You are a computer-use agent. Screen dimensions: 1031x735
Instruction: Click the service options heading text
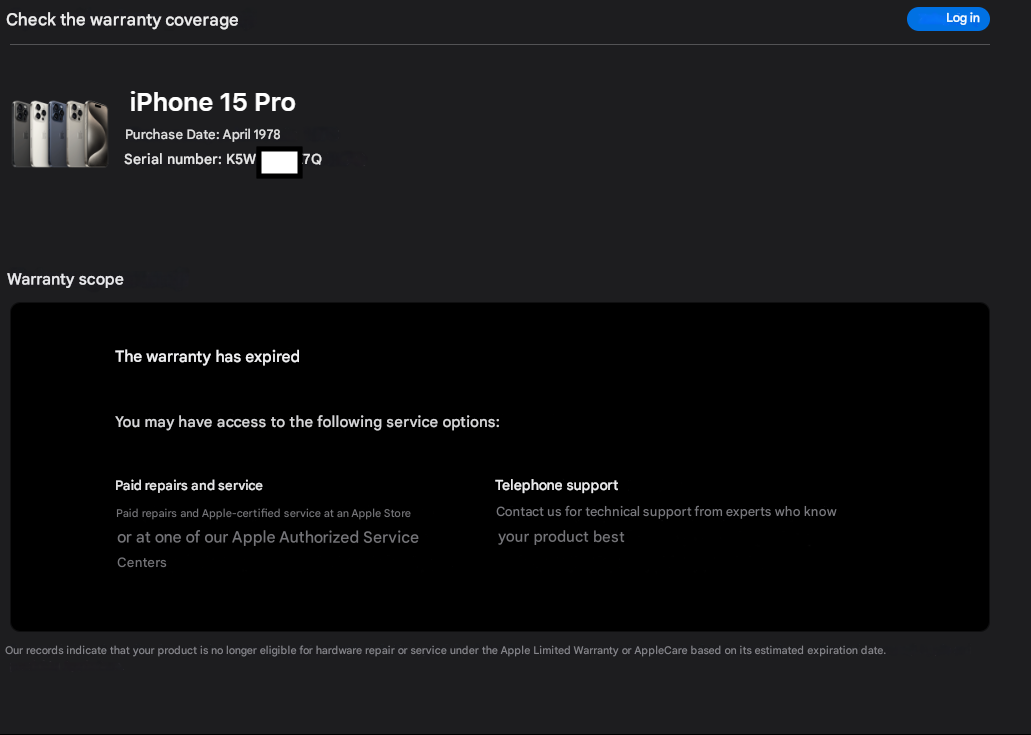pyautogui.click(x=307, y=421)
